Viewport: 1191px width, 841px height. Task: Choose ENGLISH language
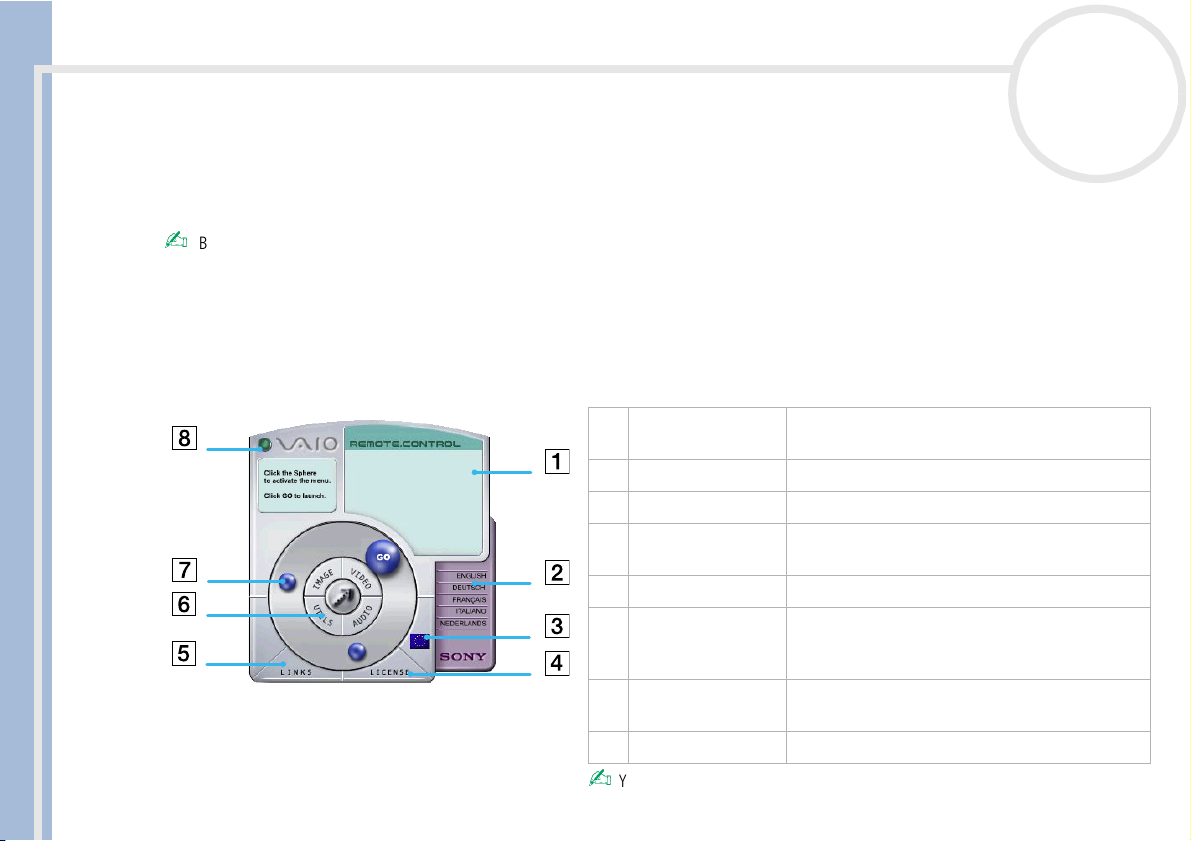471,576
